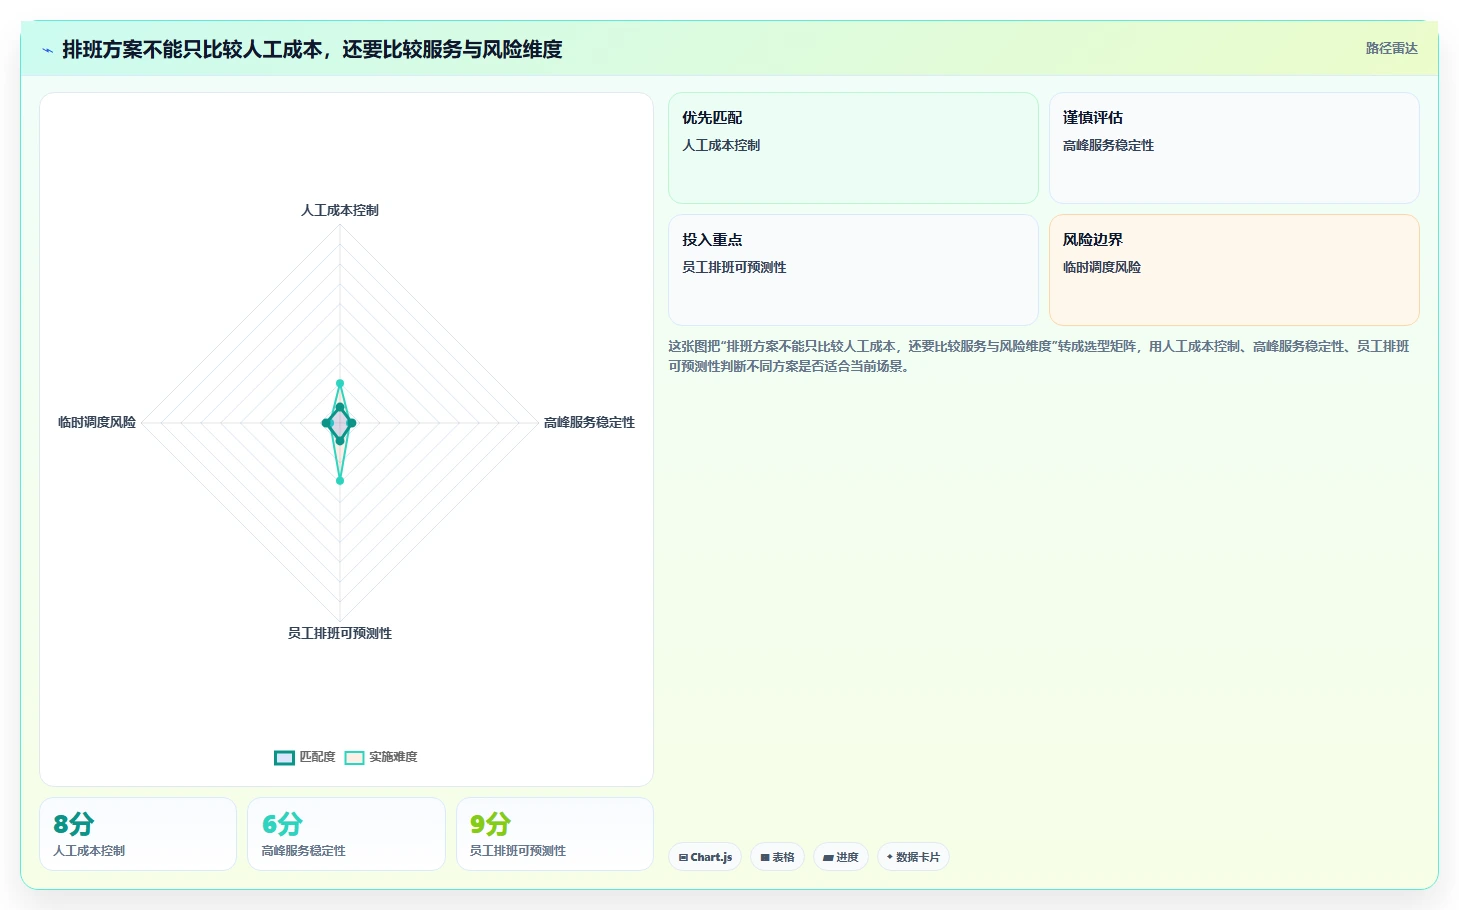
Task: Click 临时调度风险 text in 风险边界 card
Action: point(1102,267)
